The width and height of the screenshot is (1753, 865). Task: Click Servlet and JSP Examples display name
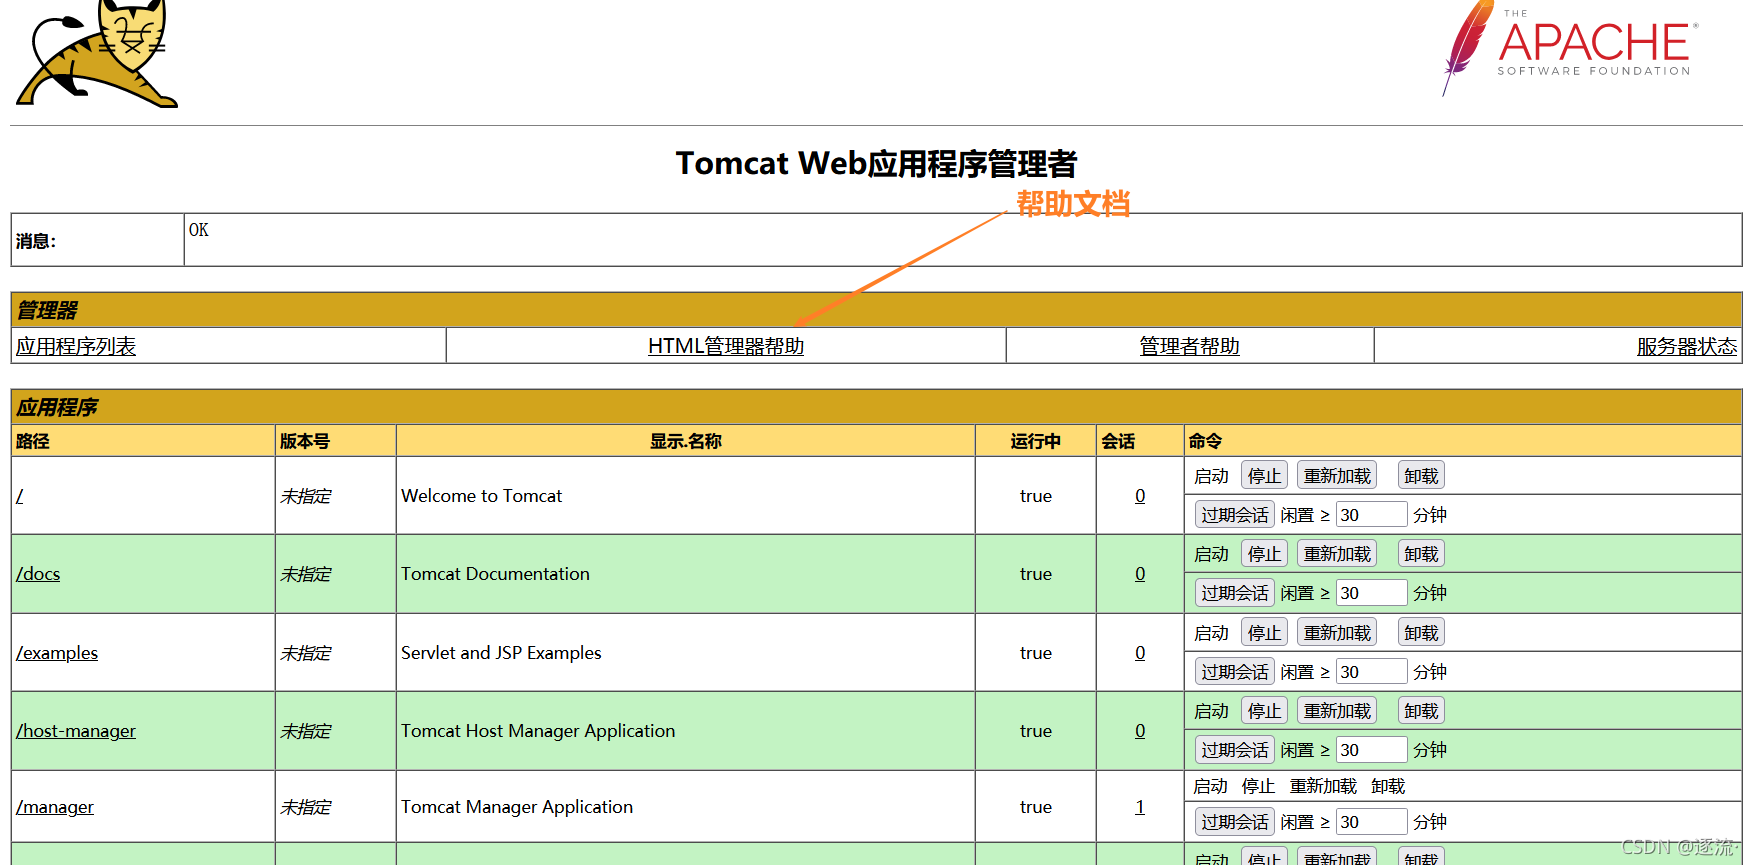click(x=501, y=653)
